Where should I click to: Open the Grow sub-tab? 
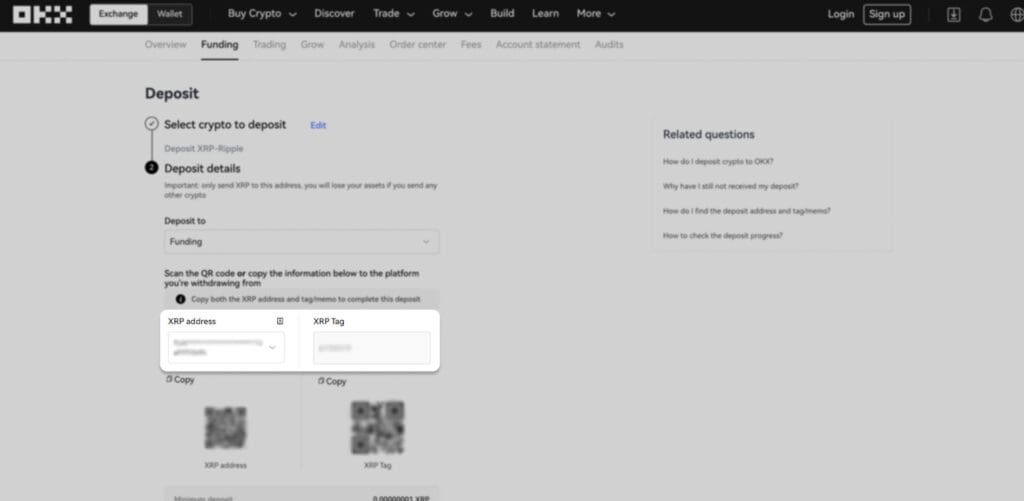click(312, 44)
